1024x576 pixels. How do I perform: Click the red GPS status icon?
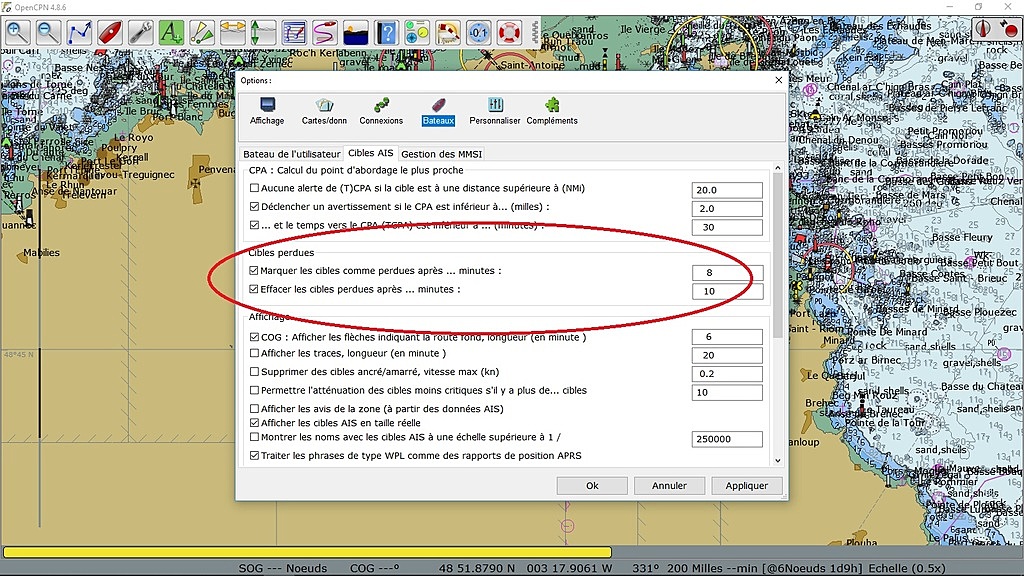click(1010, 29)
